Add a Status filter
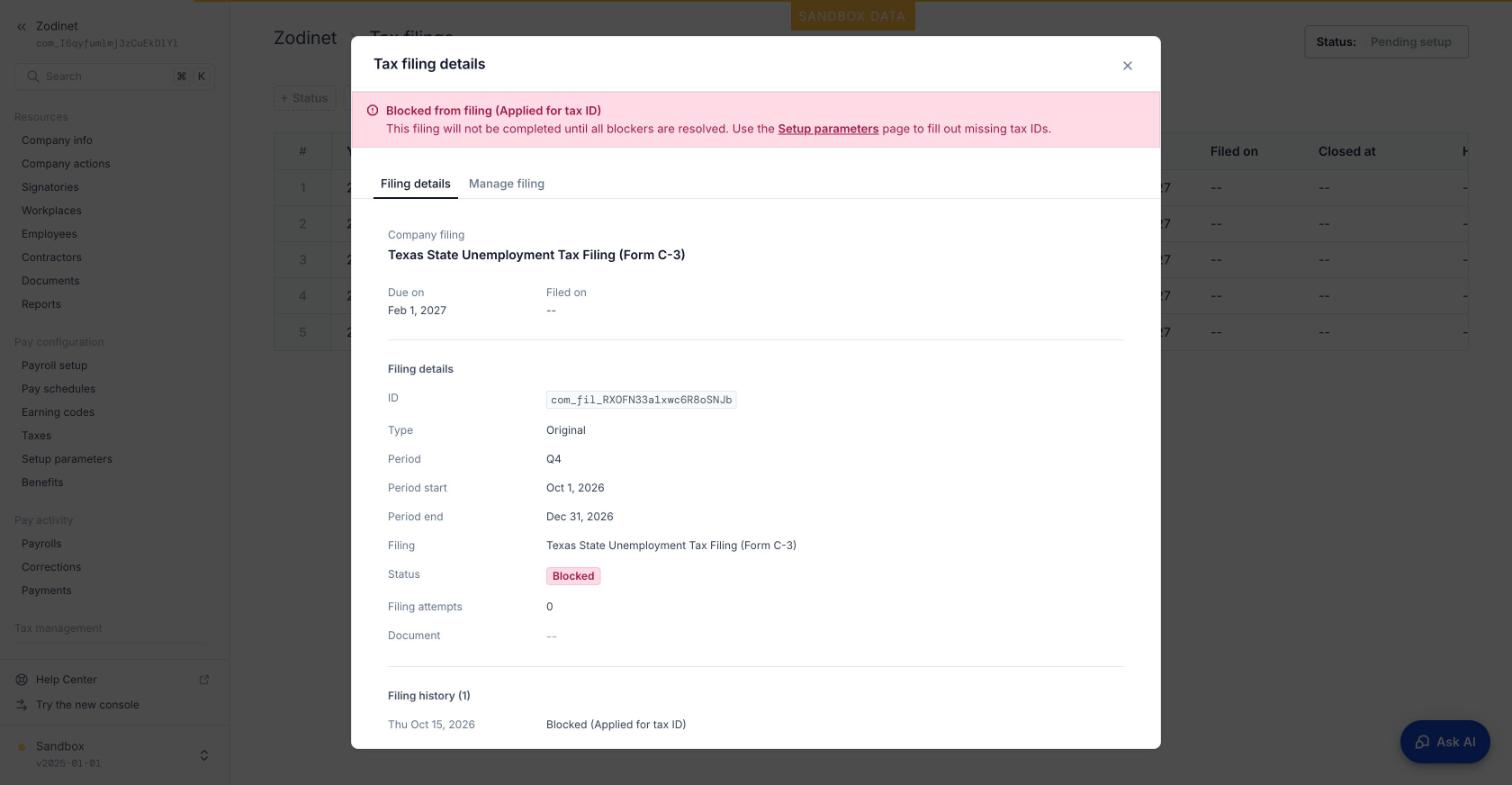 coord(304,98)
